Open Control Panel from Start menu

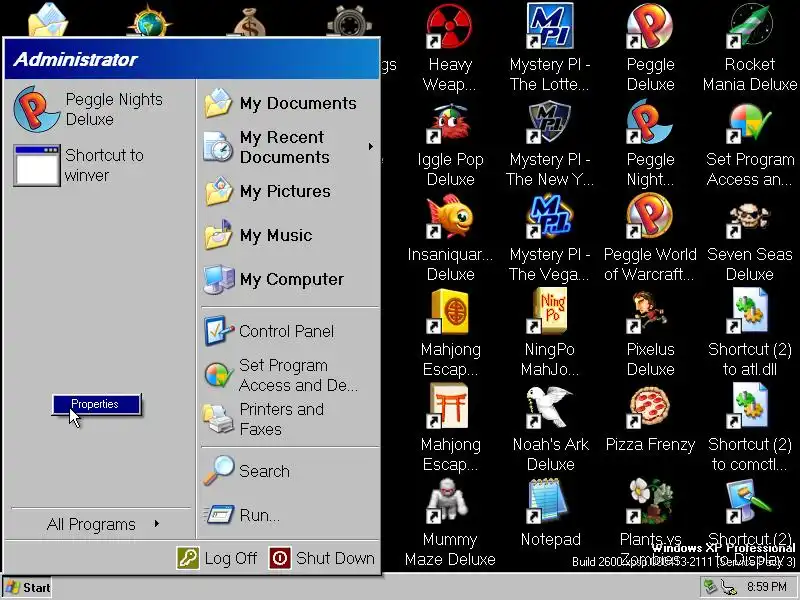tap(289, 331)
